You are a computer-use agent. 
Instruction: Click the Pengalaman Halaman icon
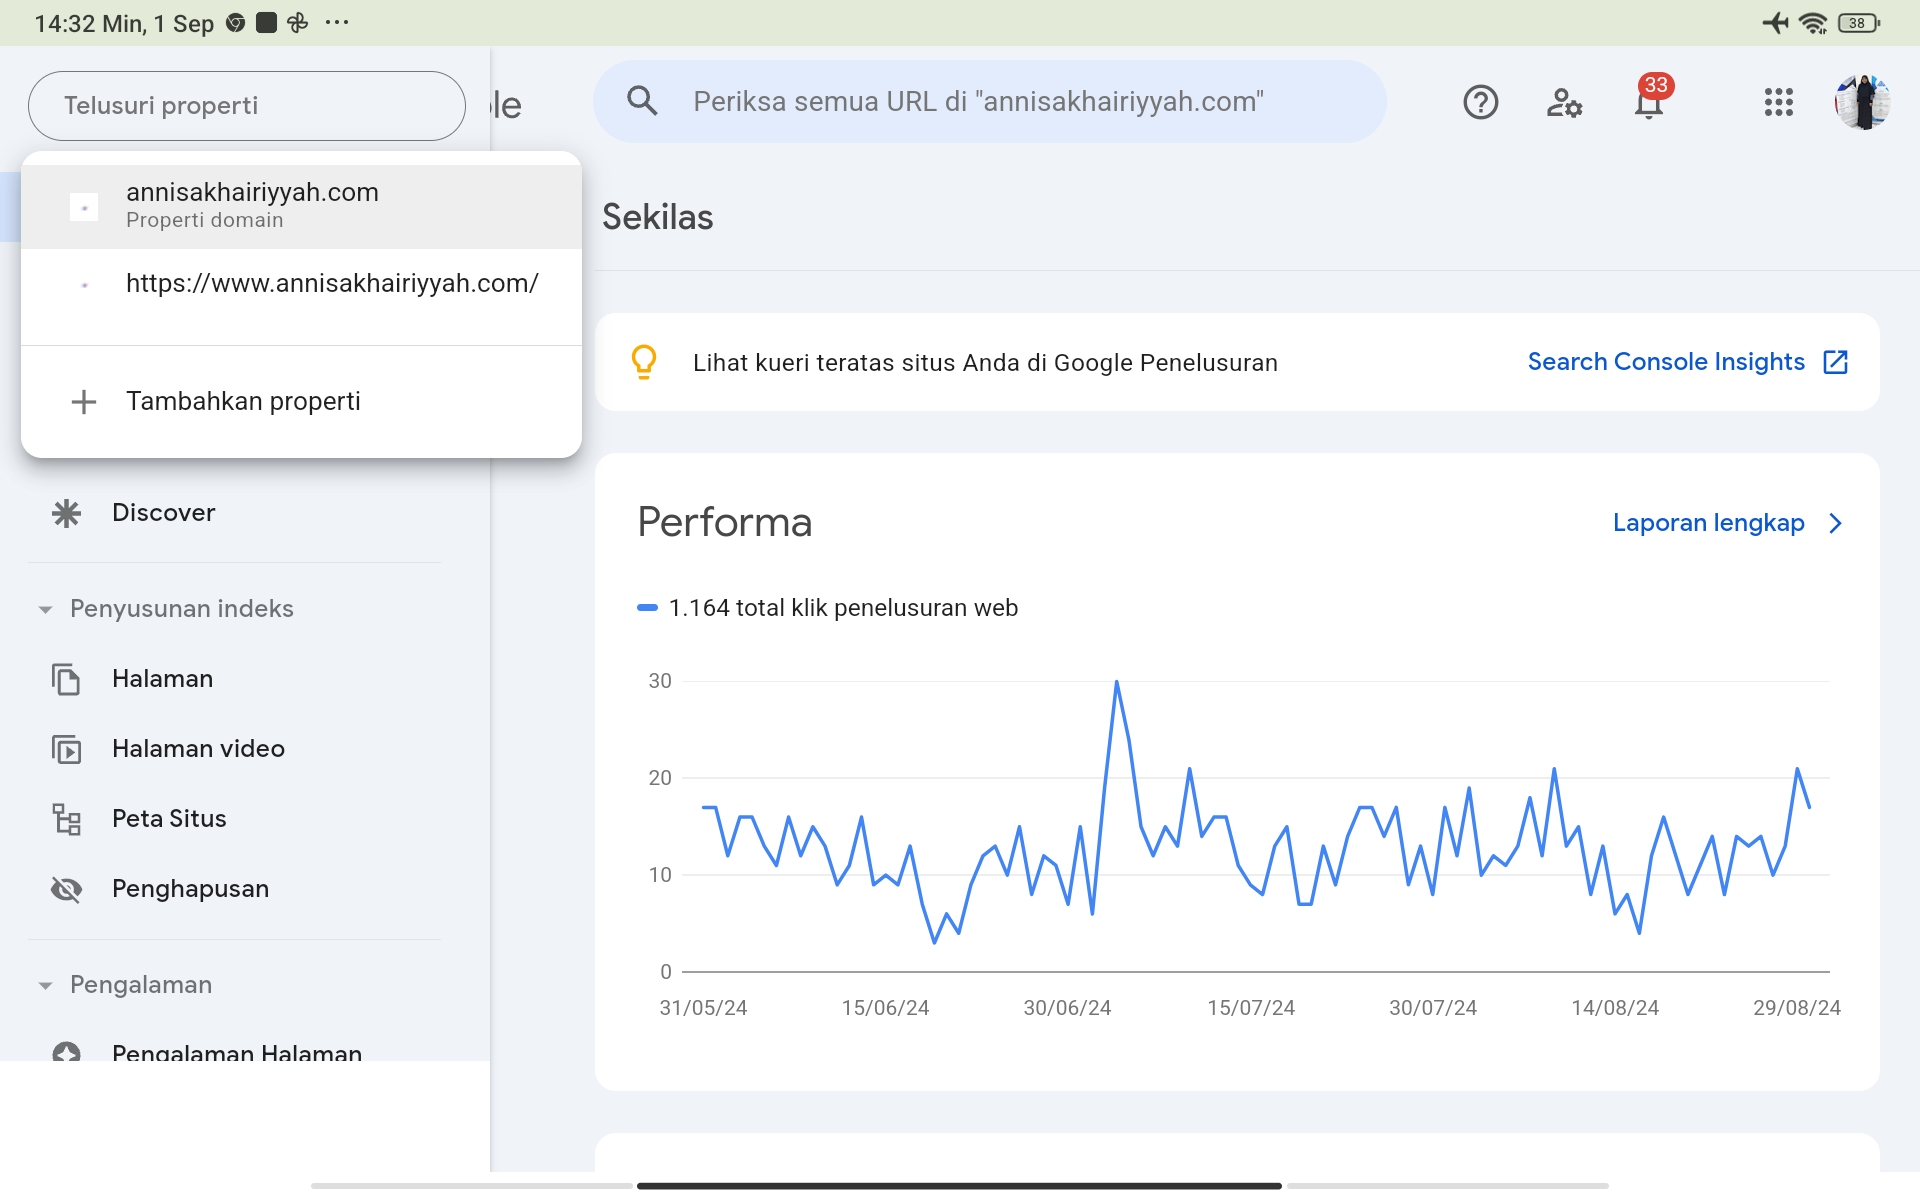click(66, 1052)
